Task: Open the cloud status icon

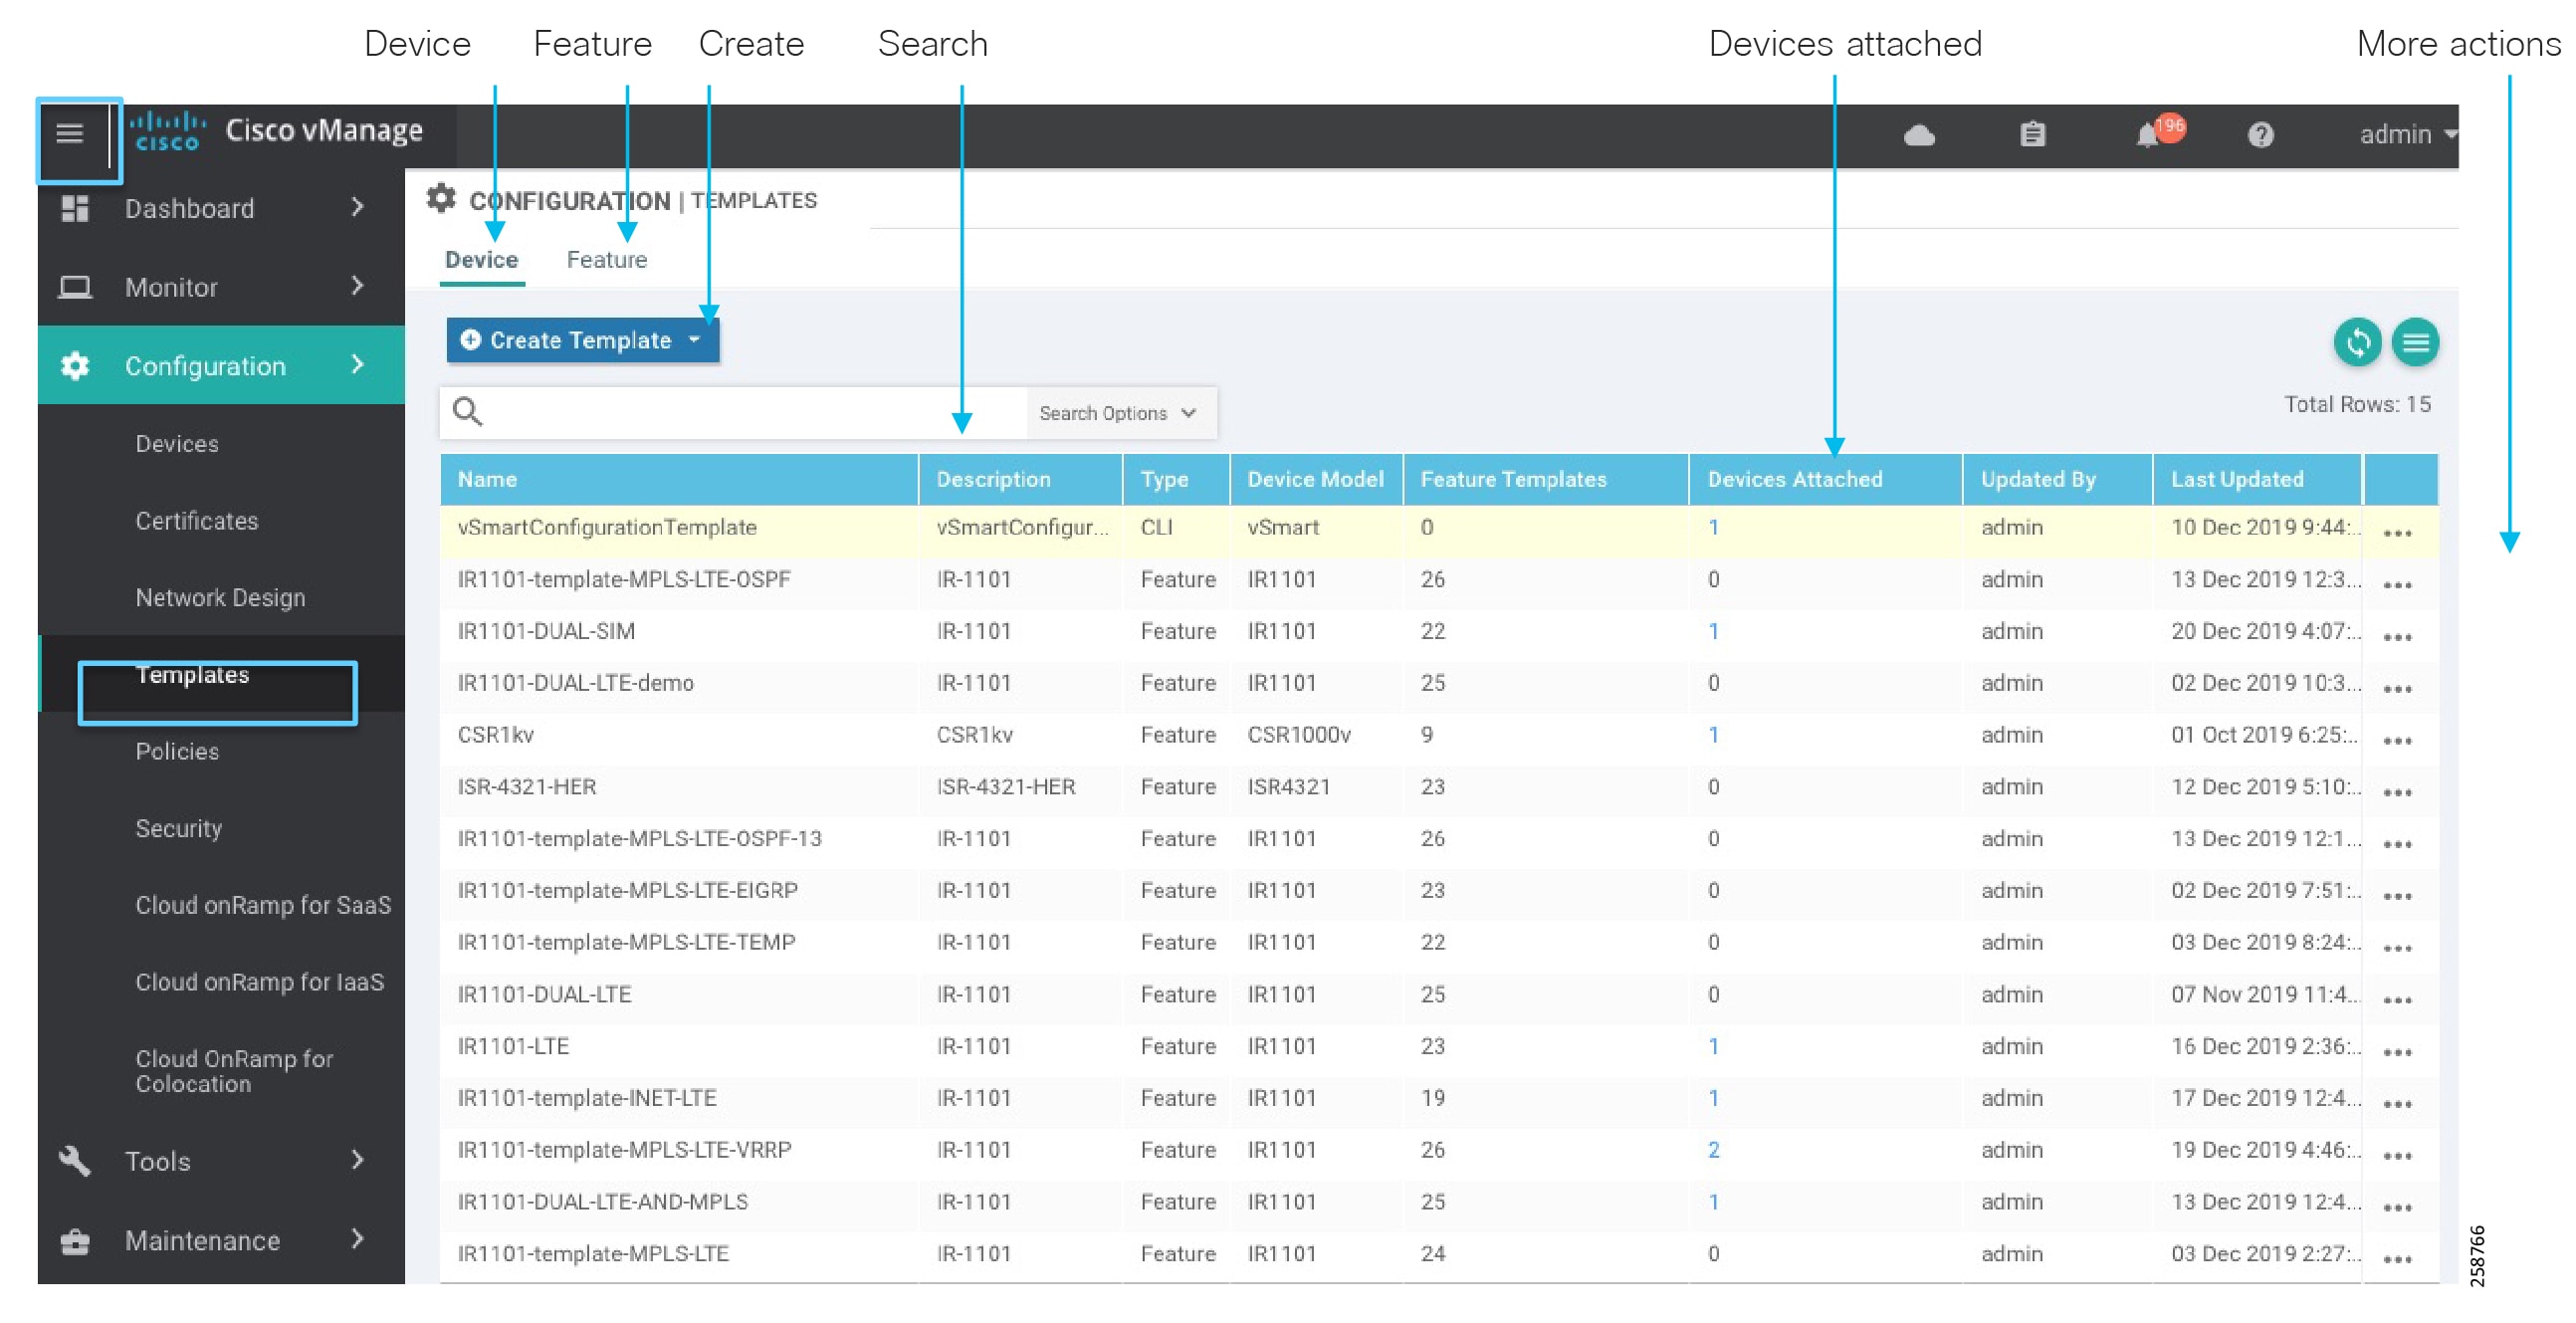Action: coord(1919,135)
